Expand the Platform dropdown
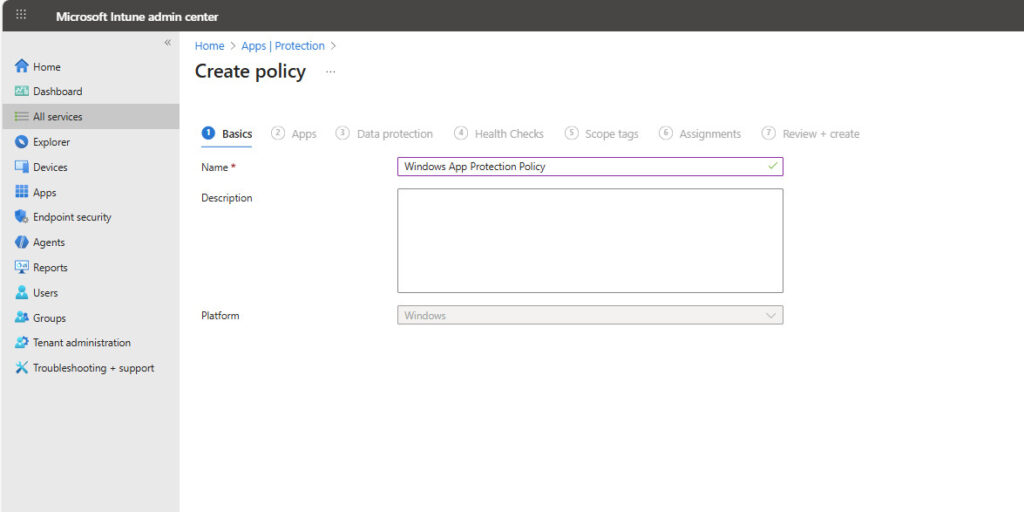This screenshot has width=1024, height=512. (770, 316)
